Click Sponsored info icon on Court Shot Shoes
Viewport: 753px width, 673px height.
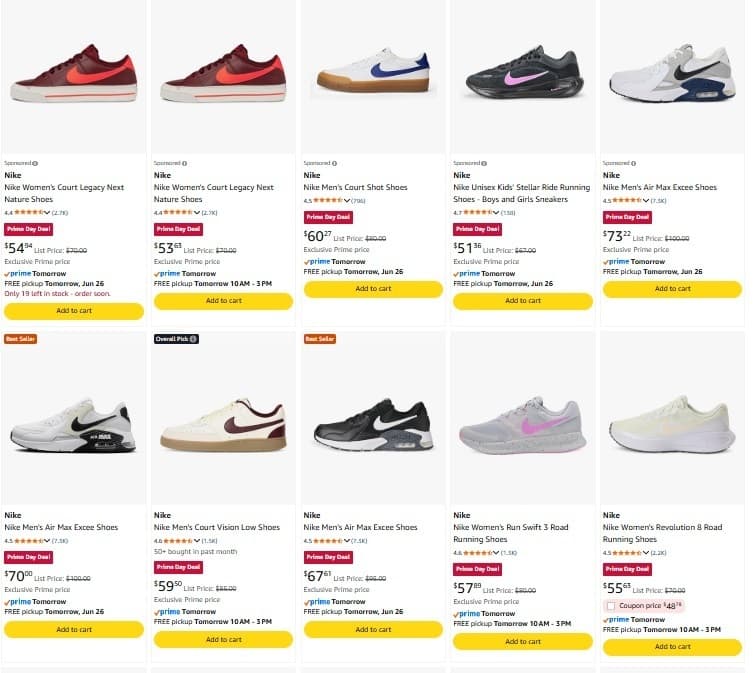pyautogui.click(x=335, y=163)
